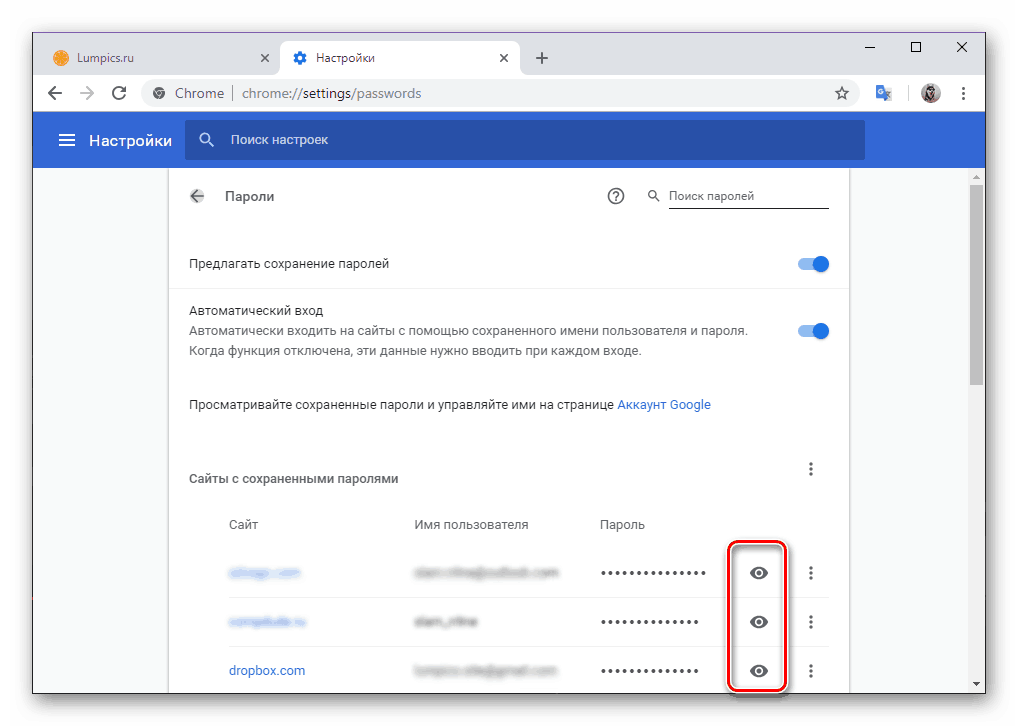Click the scrollbar up arrow

coord(976,177)
